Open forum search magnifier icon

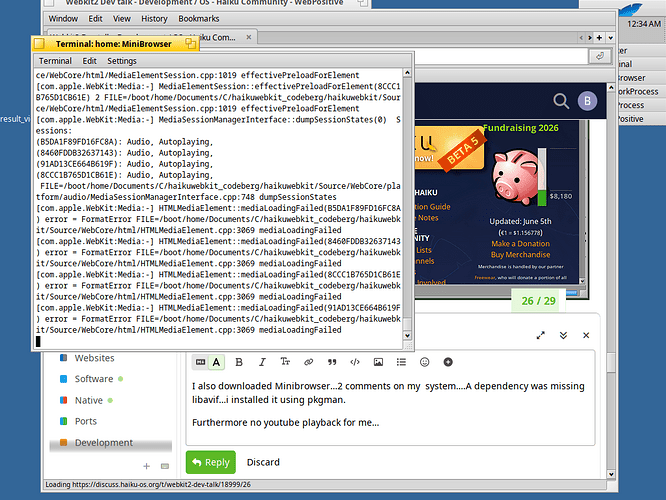[561, 101]
